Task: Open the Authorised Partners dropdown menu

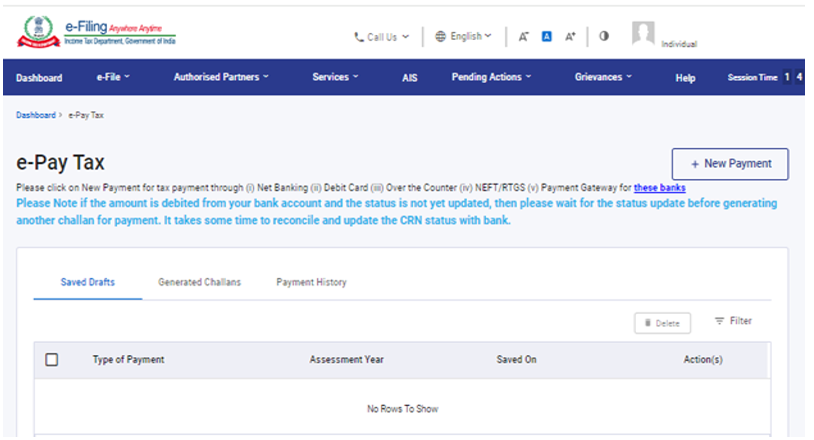Action: click(221, 77)
